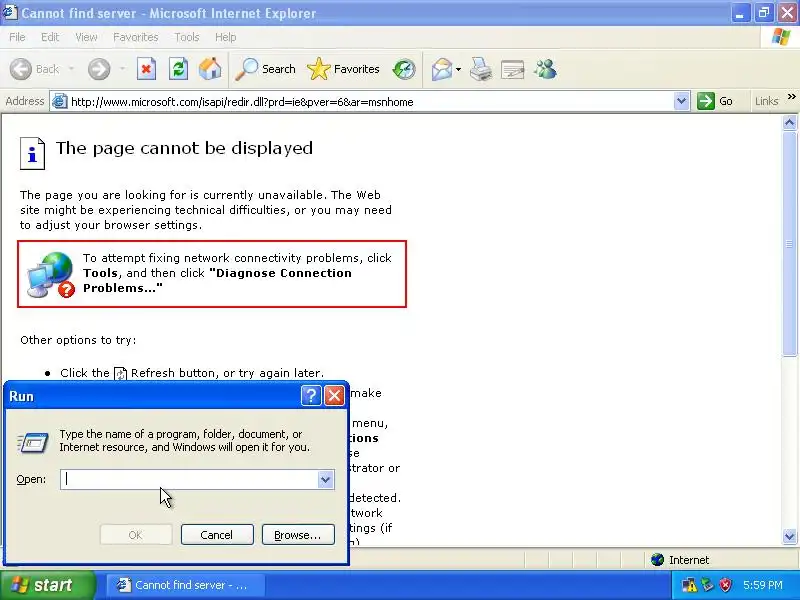Viewport: 800px width, 600px height.
Task: Open the Help menu
Action: coord(225,37)
